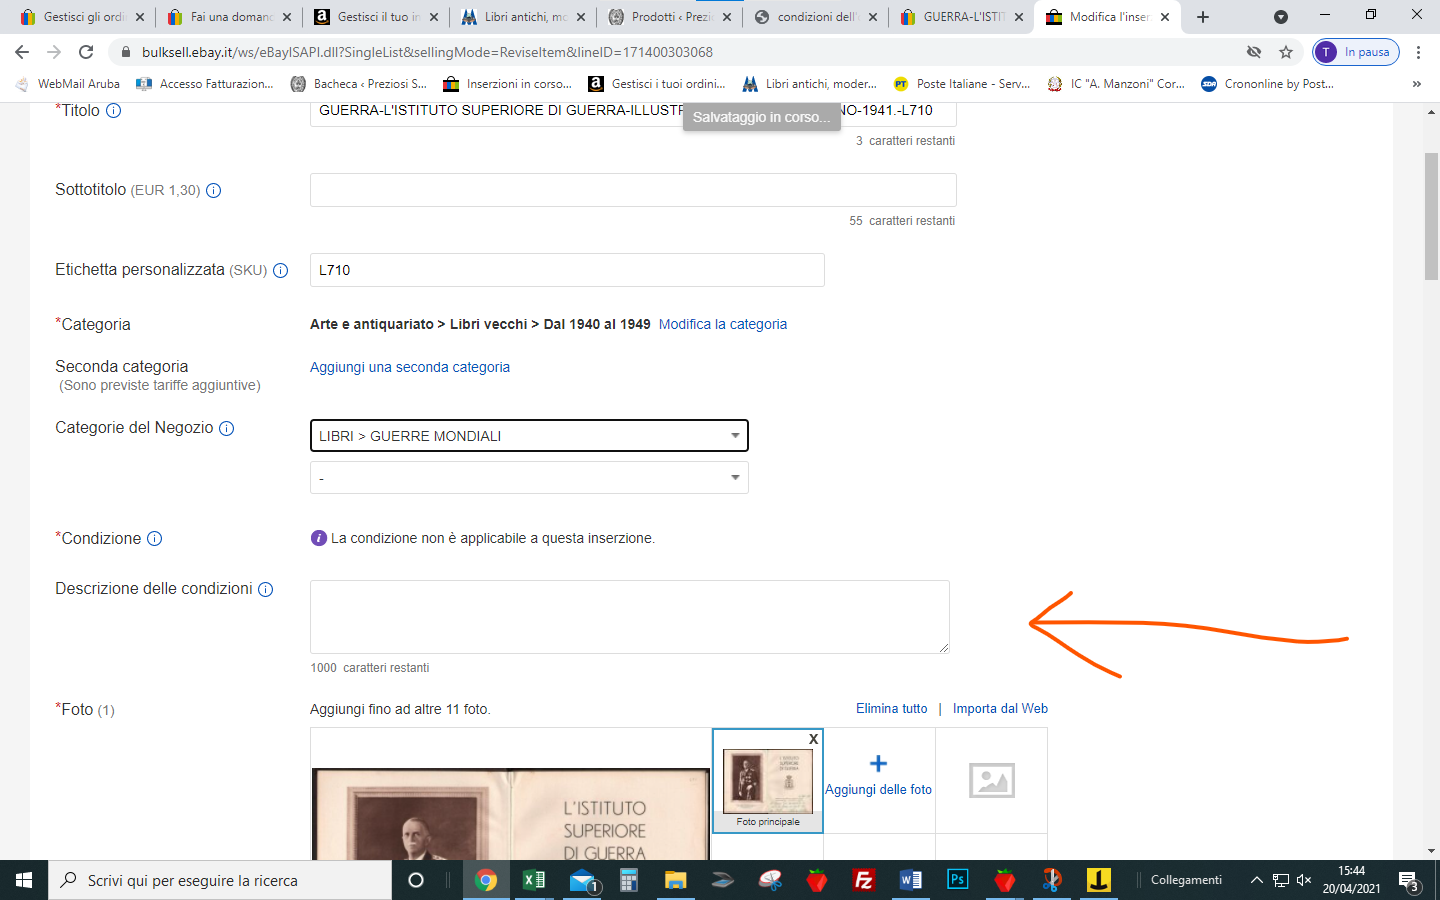Expand the bookmarks overflow chevron
Screen dimensions: 1440x900
click(x=1416, y=84)
